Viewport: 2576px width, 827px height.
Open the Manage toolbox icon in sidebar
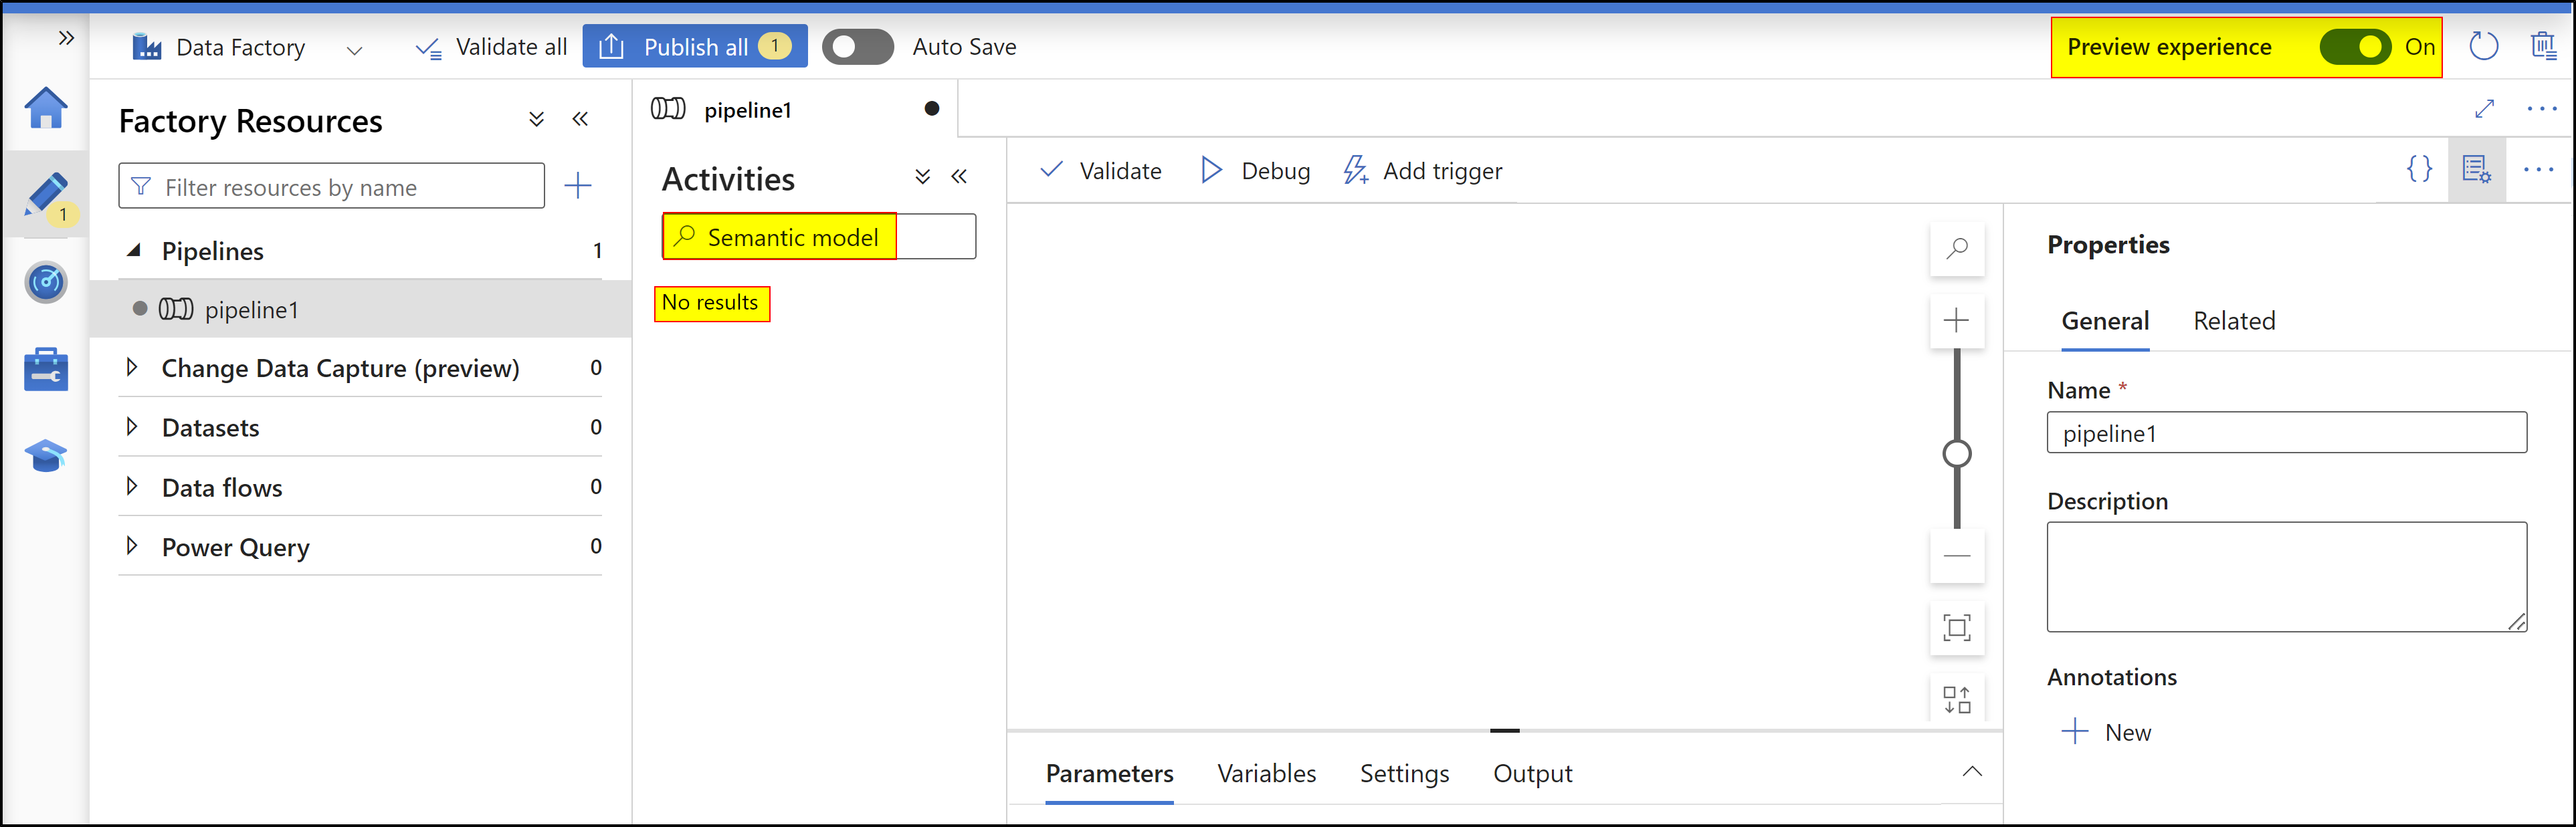pyautogui.click(x=46, y=368)
